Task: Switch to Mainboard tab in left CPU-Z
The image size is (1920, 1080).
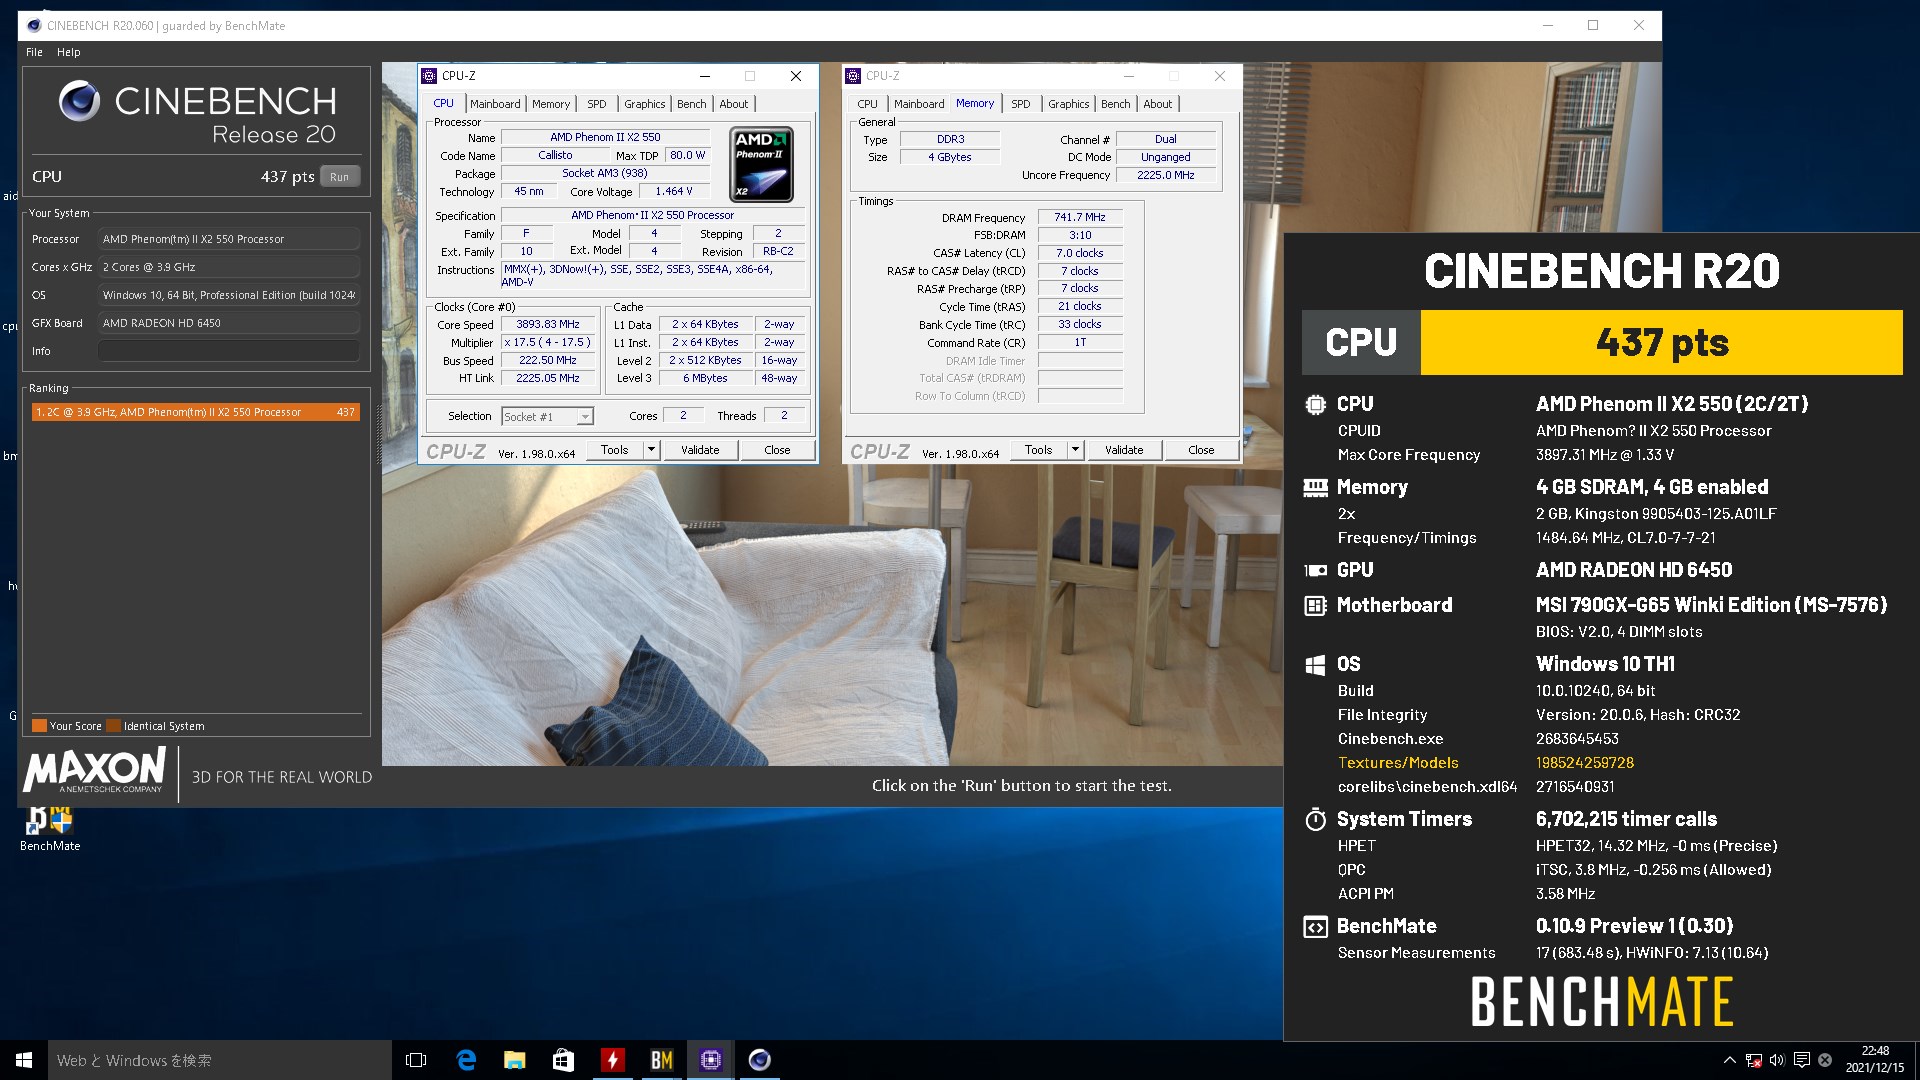Action: click(495, 104)
